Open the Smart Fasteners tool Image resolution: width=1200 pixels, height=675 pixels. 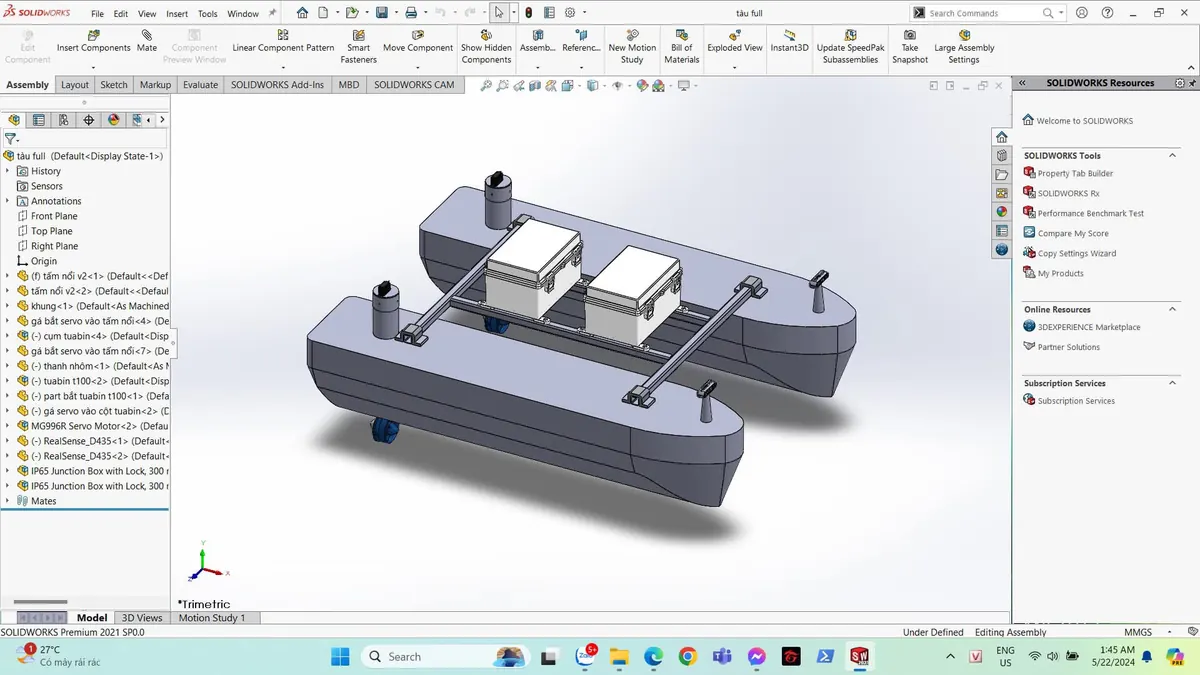click(358, 47)
